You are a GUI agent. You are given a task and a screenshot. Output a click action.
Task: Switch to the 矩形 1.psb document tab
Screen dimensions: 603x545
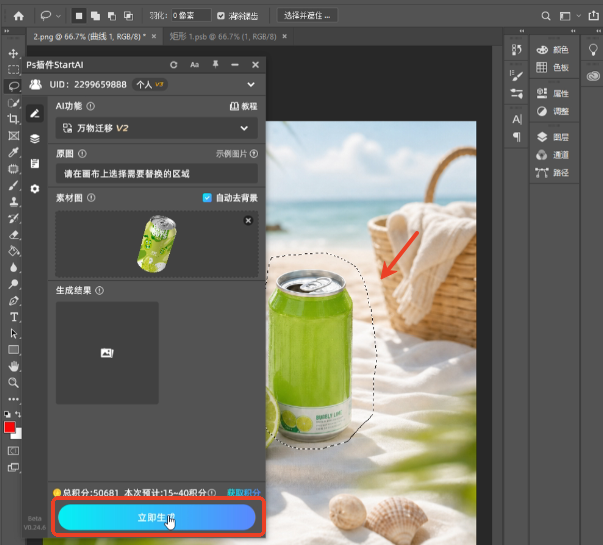(x=223, y=37)
